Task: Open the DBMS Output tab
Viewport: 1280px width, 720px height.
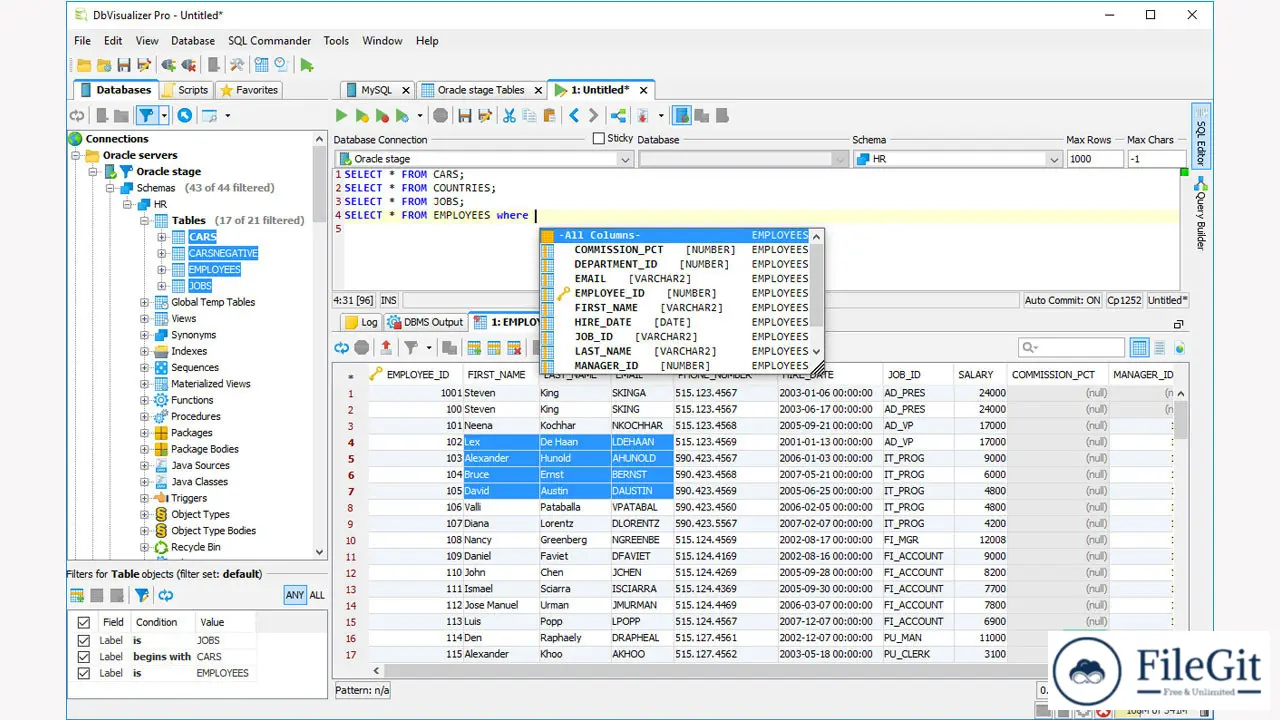Action: click(x=426, y=322)
